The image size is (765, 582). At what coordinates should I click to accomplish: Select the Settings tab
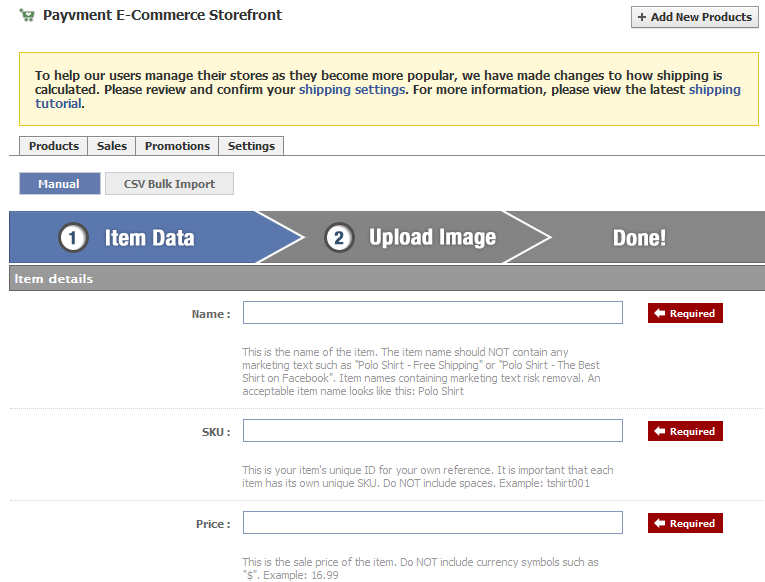251,146
